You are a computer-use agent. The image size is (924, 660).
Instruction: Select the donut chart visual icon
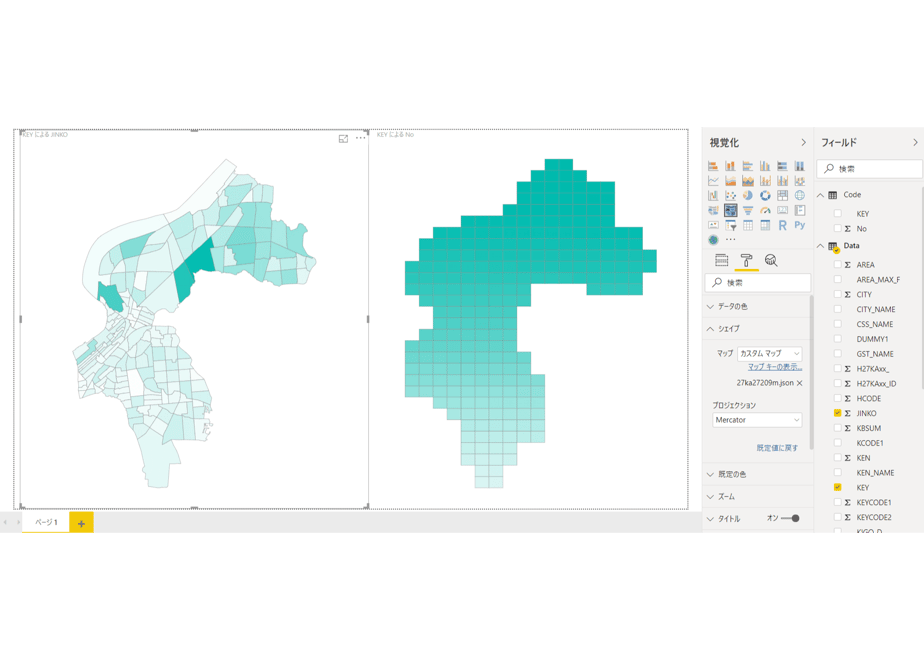tap(765, 196)
